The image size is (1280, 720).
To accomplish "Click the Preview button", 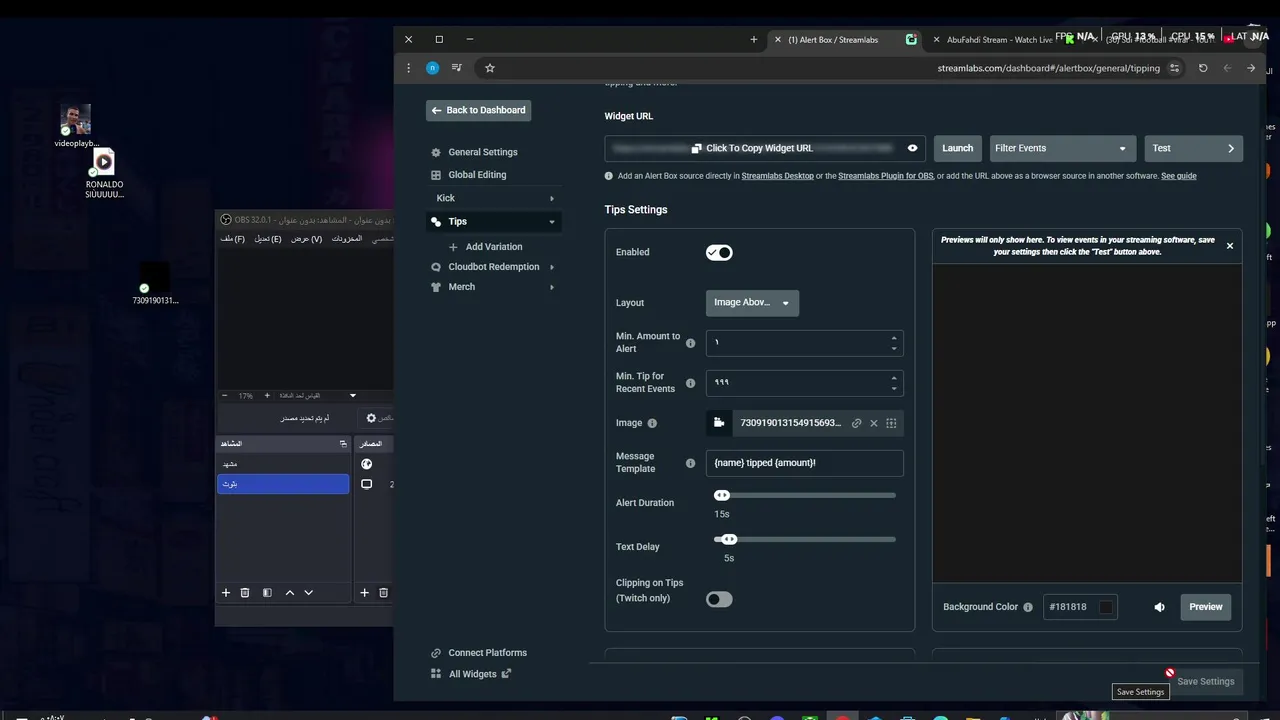I will [1205, 607].
